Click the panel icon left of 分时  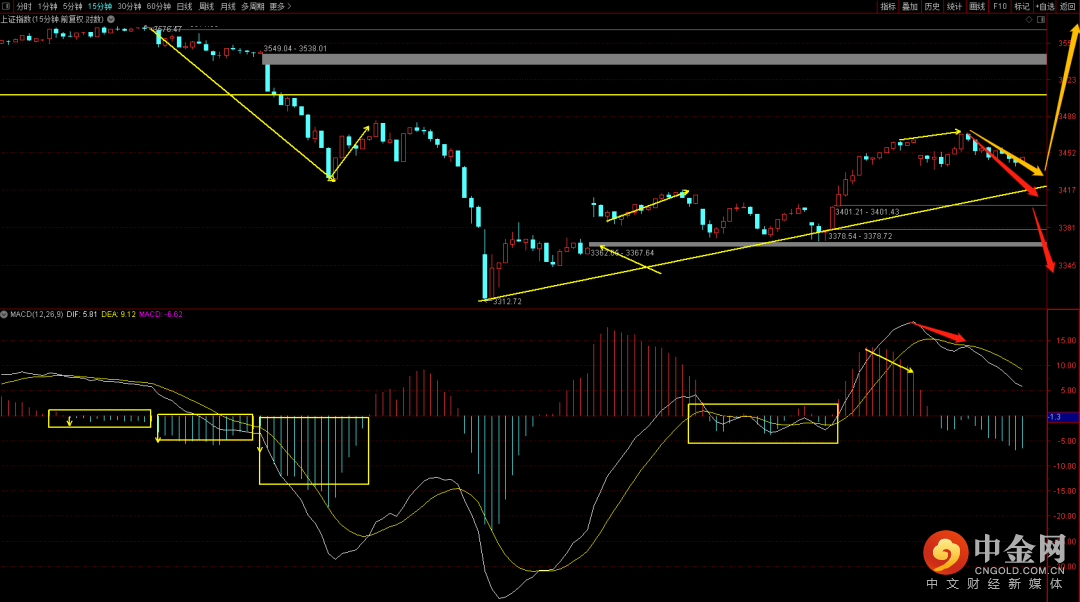7,6
